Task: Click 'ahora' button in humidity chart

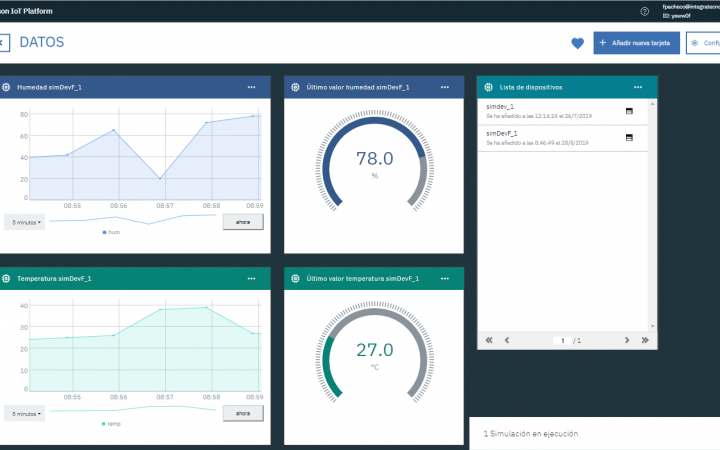Action: [243, 222]
